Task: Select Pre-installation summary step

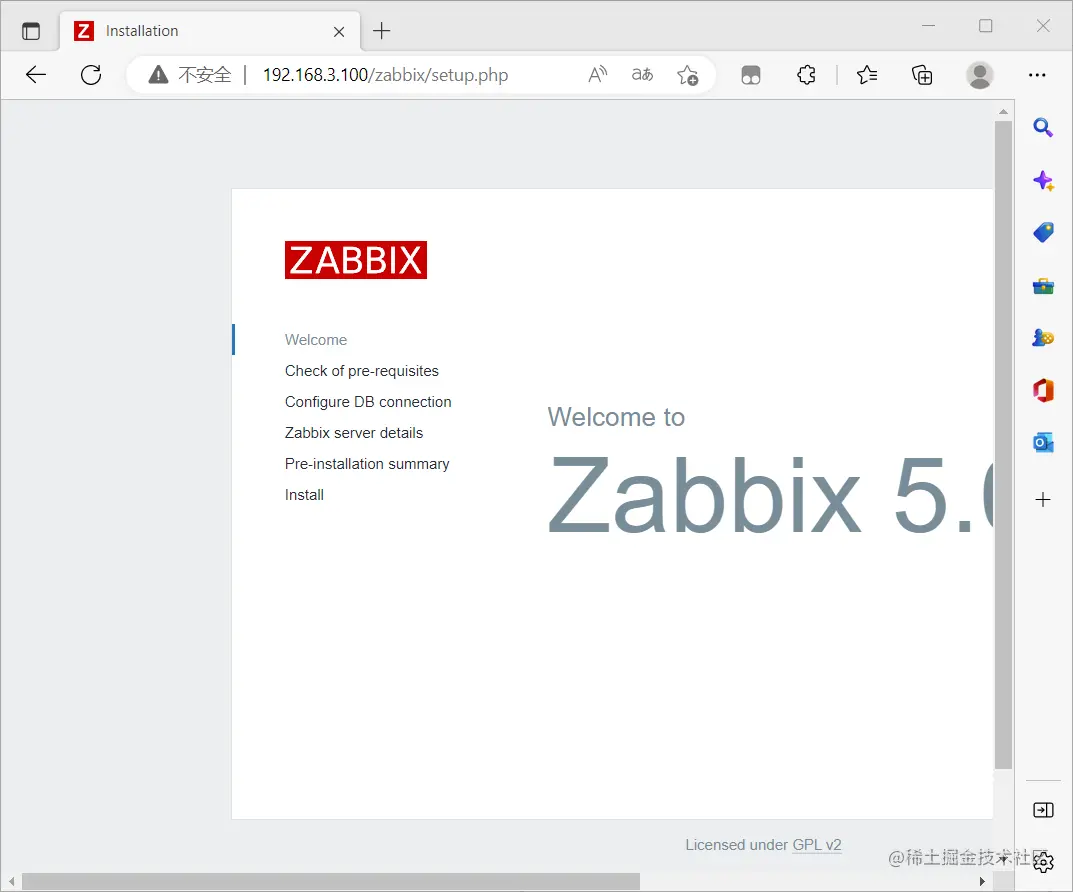Action: click(x=367, y=464)
